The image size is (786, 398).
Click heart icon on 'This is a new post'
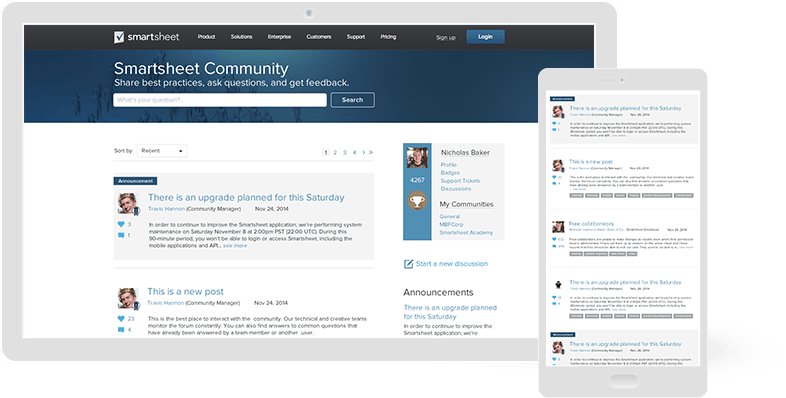tap(121, 318)
